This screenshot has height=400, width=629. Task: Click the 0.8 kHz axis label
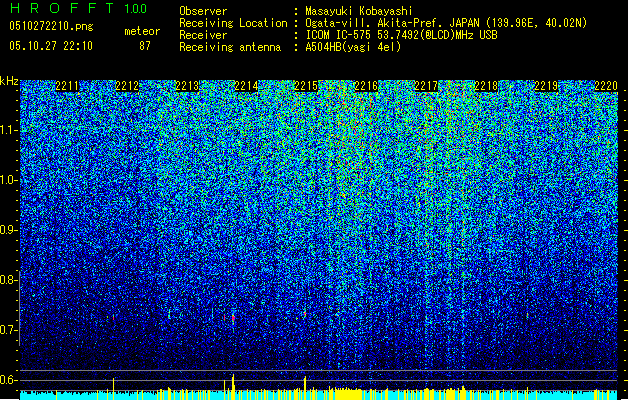pos(8,280)
